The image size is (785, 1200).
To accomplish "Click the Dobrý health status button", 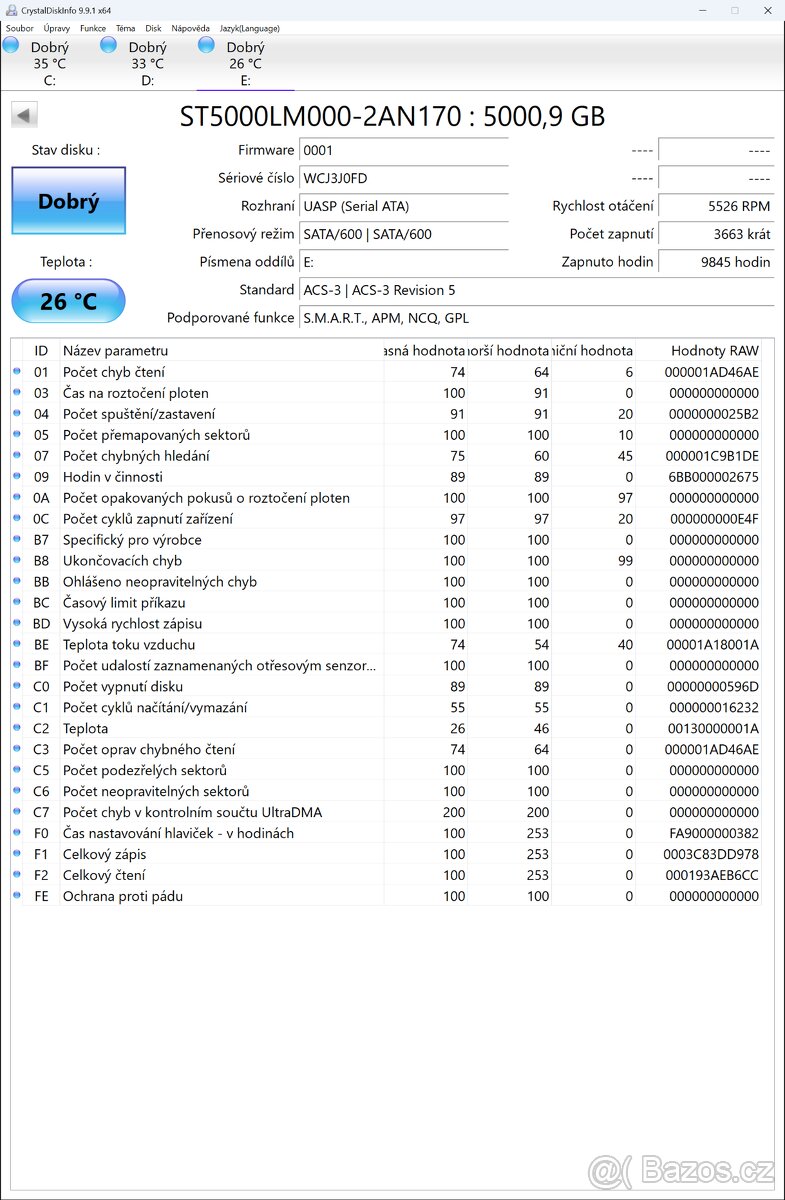I will (x=68, y=201).
